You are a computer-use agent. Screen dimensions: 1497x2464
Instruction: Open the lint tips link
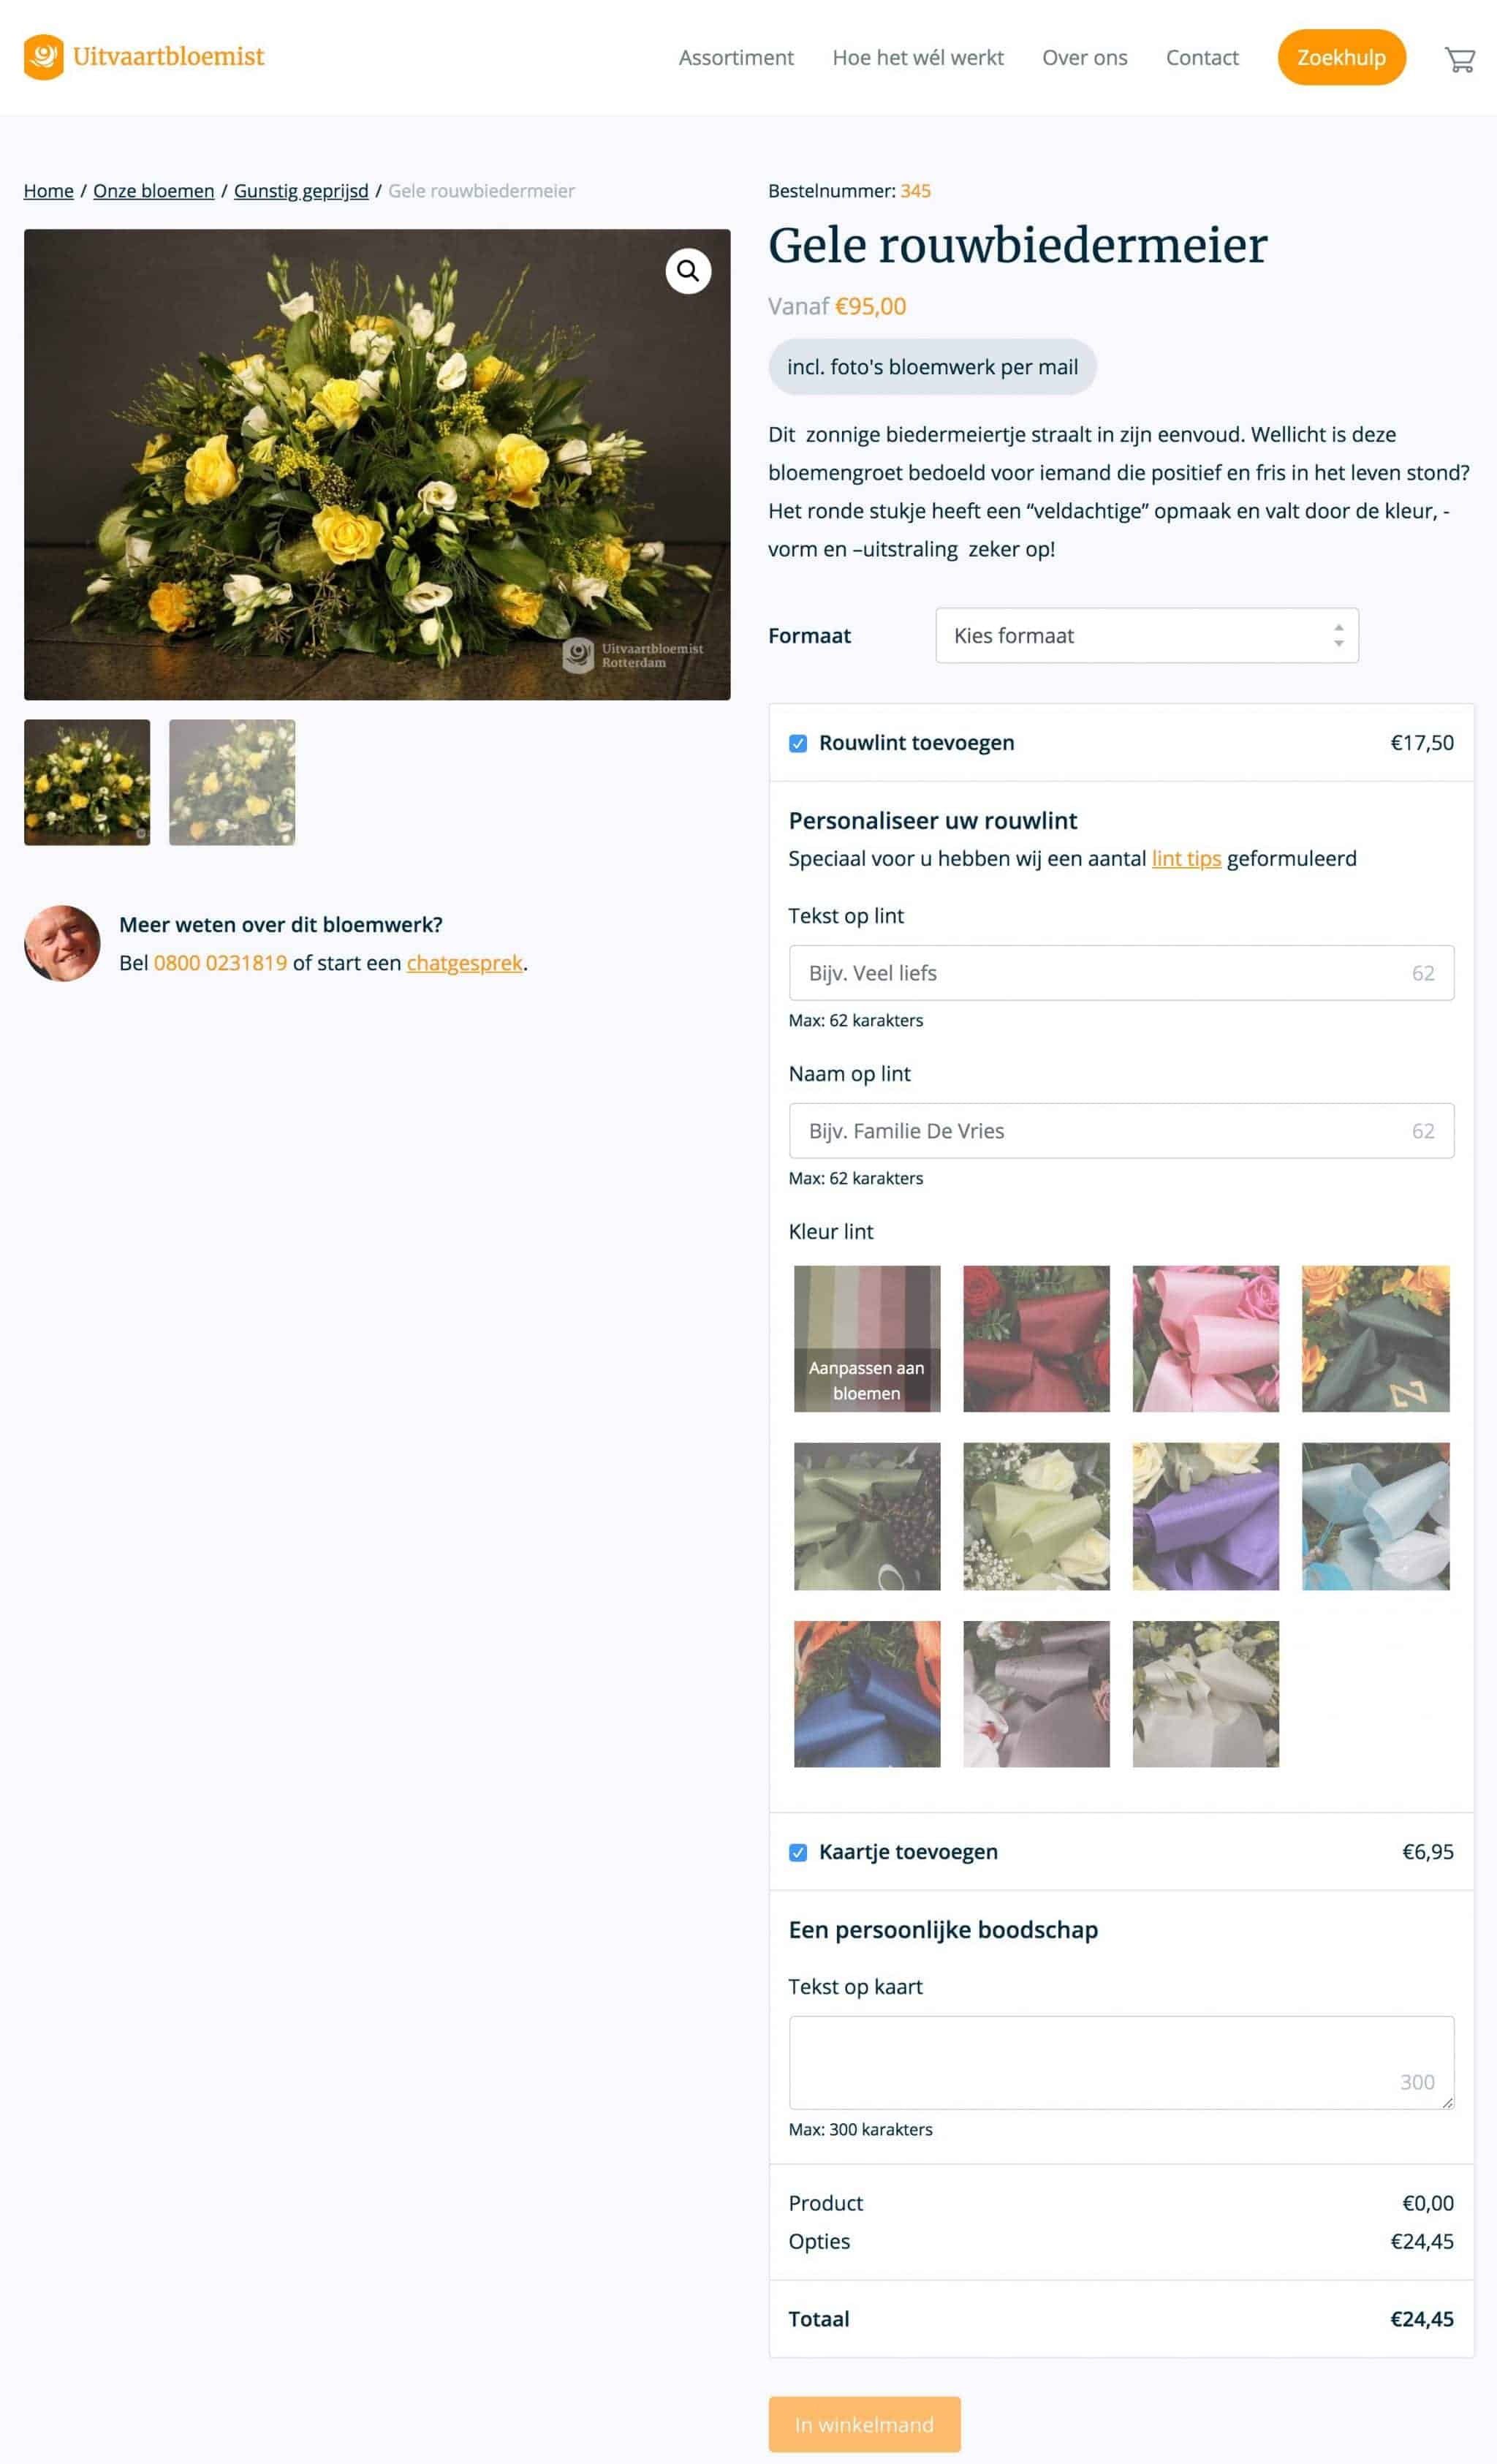1186,858
